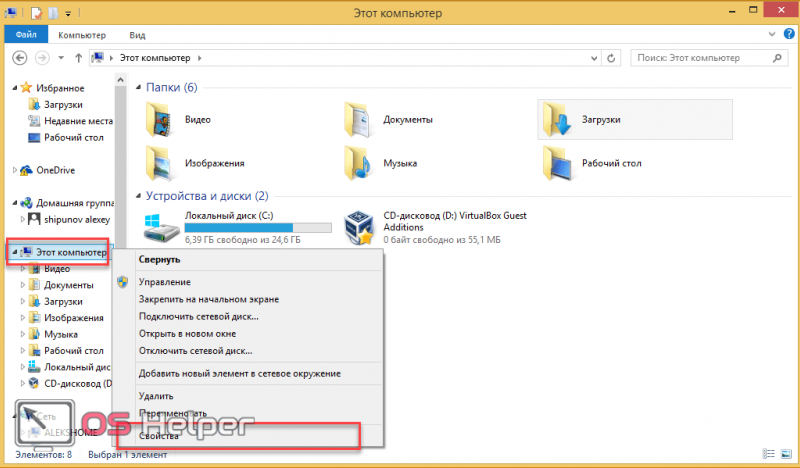
Task: Switch to details view icon in status bar
Action: 768,453
